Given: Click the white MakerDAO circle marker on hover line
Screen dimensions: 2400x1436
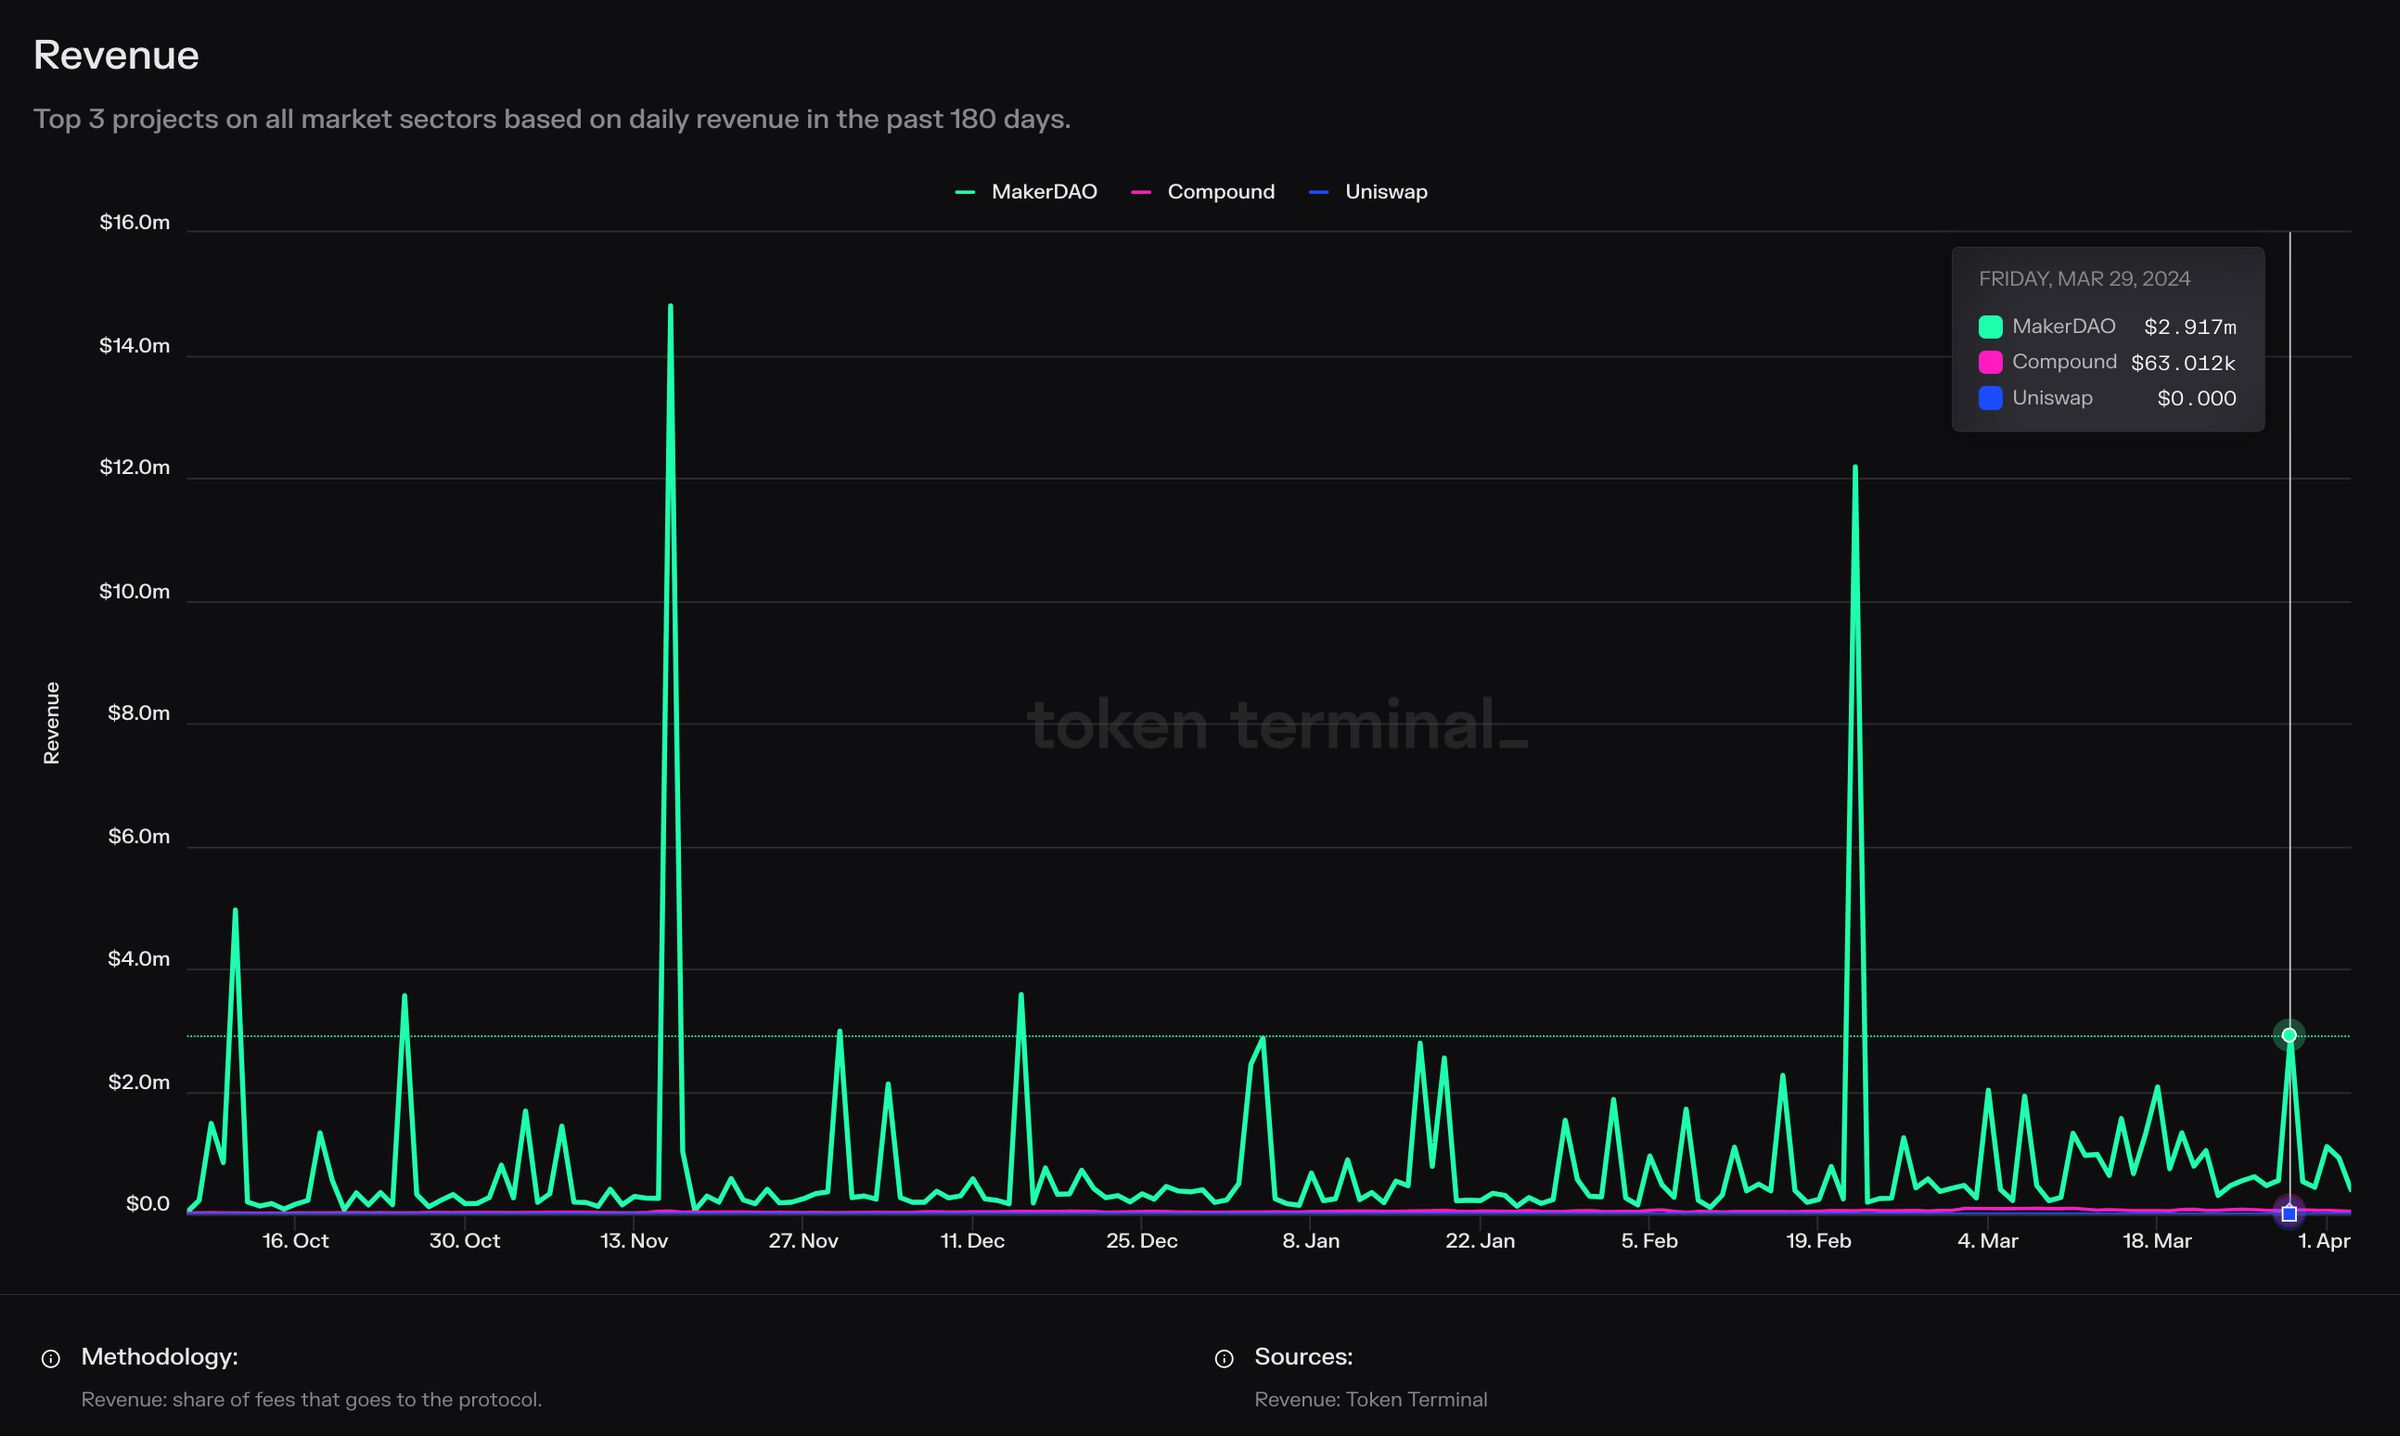Looking at the screenshot, I should click(2289, 1035).
